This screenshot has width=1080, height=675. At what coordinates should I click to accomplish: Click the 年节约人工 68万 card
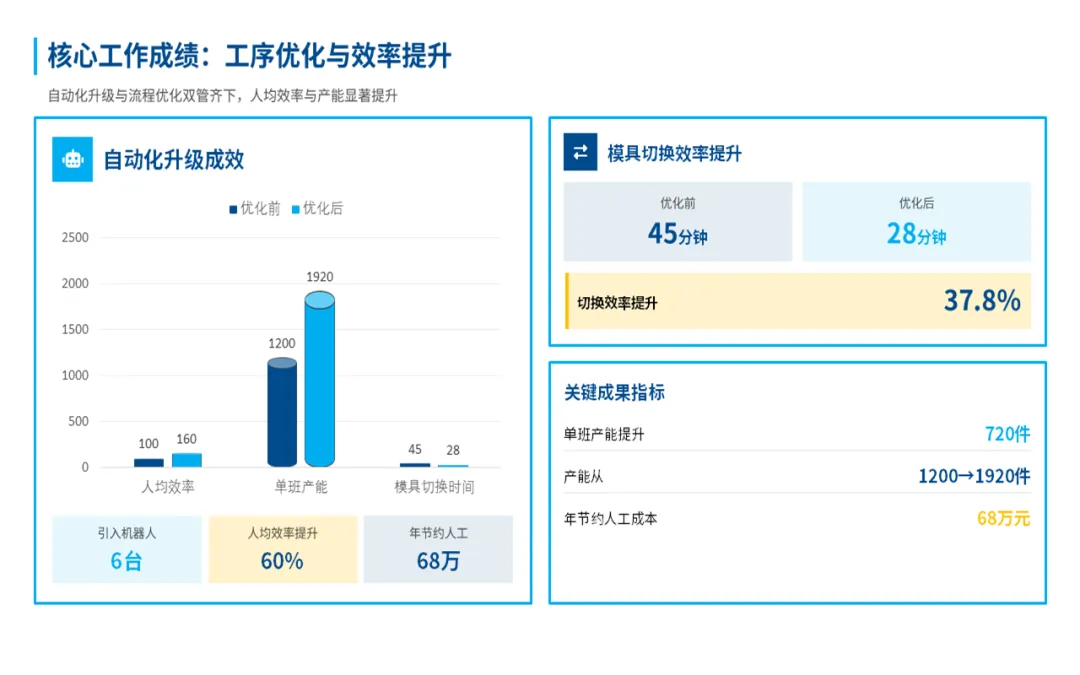pos(438,549)
